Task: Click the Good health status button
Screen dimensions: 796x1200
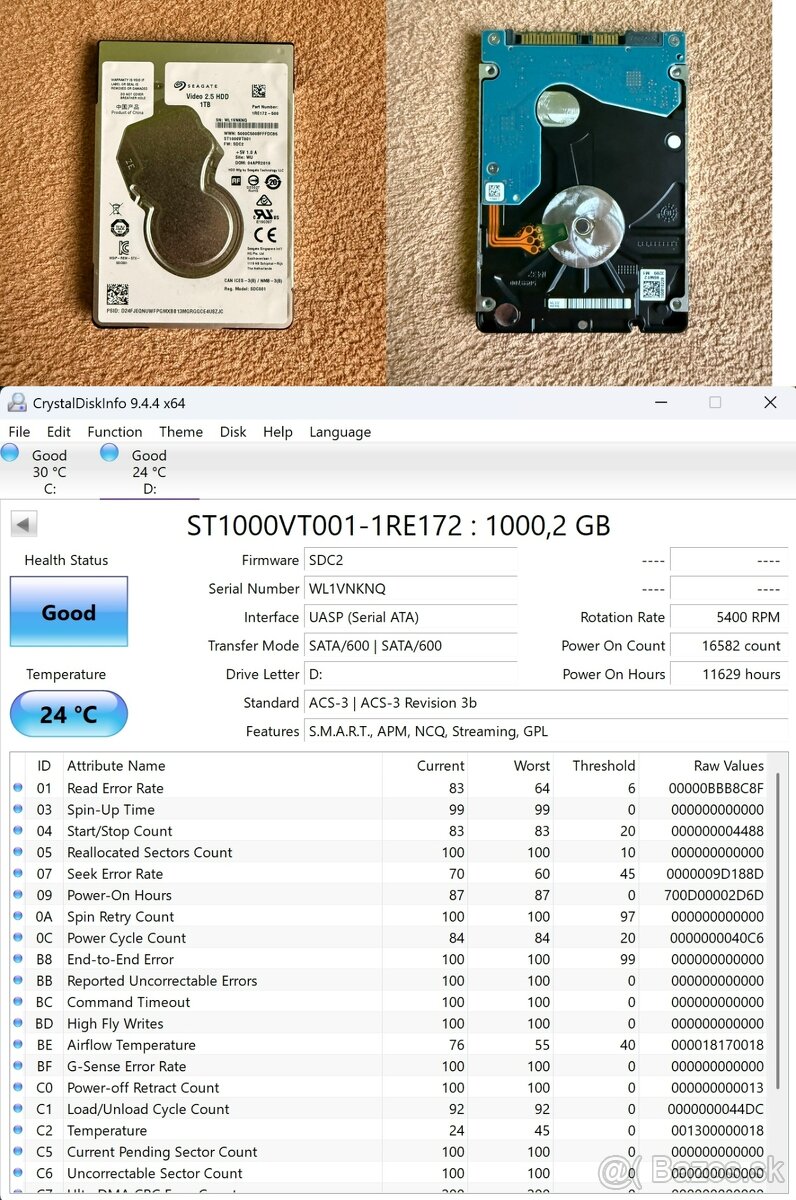Action: click(69, 612)
